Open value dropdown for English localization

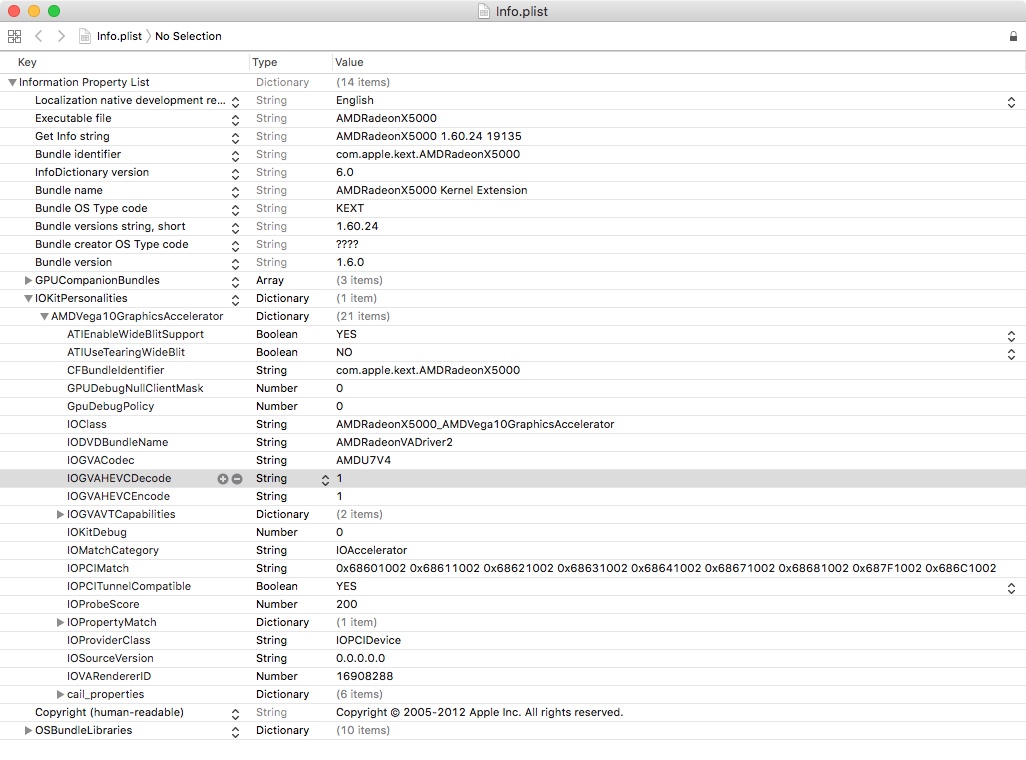coord(1011,102)
